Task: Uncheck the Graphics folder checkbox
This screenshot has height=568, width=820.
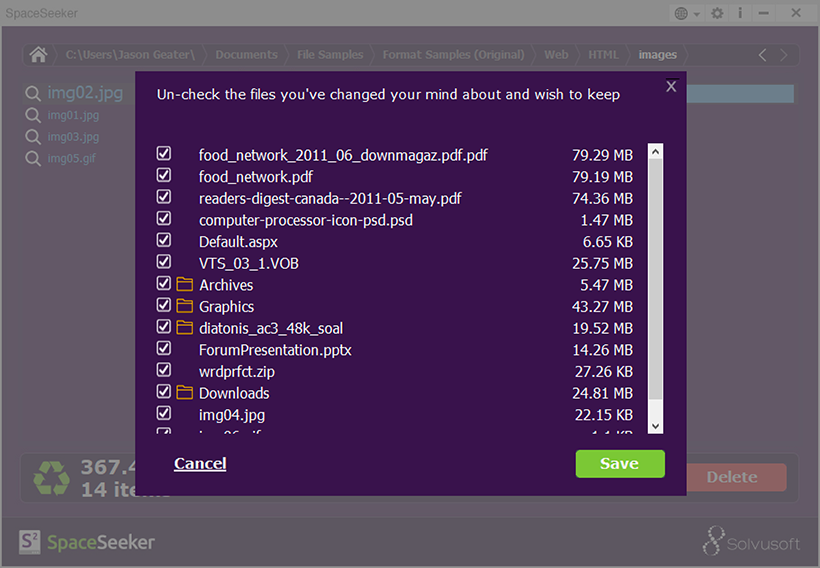Action: 164,305
